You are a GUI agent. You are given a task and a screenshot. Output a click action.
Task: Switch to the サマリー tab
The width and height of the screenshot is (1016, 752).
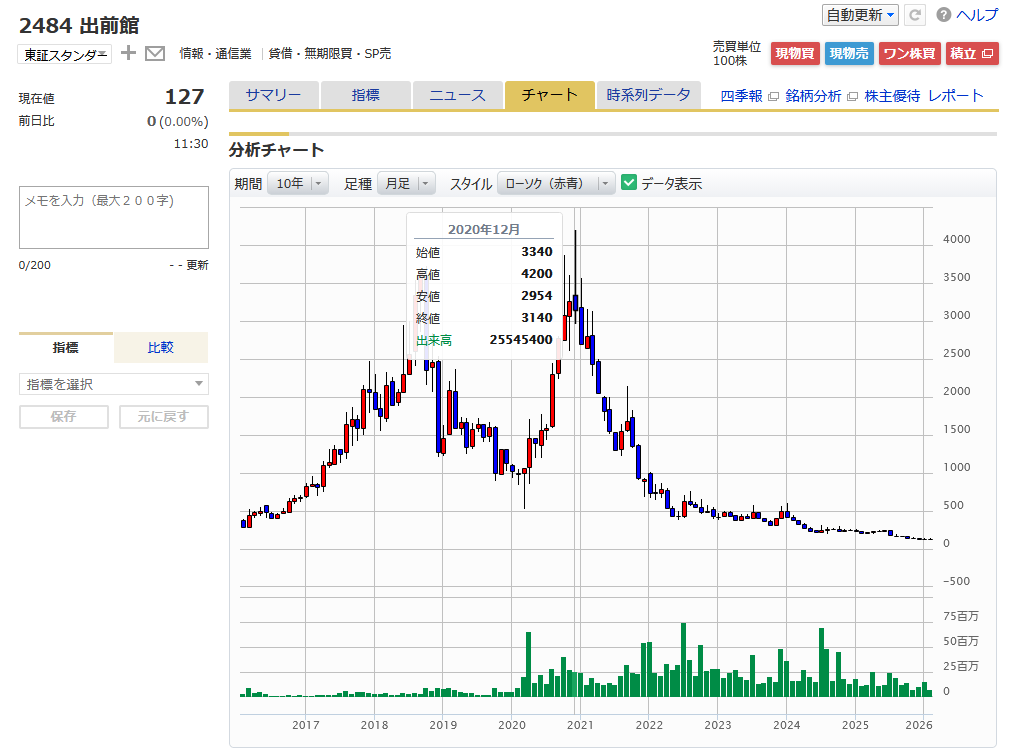(x=273, y=95)
